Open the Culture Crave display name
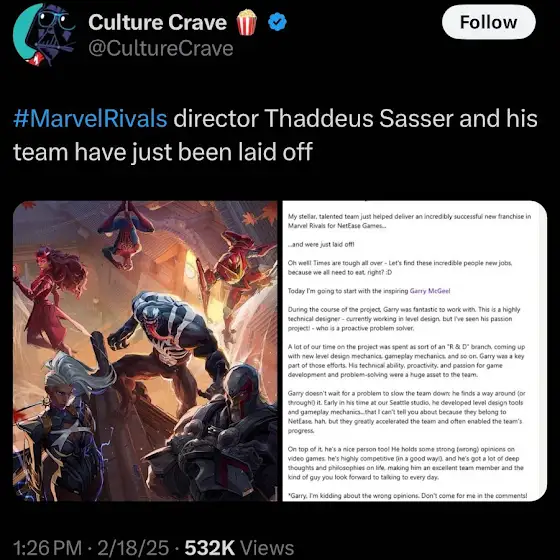 pyautogui.click(x=158, y=22)
